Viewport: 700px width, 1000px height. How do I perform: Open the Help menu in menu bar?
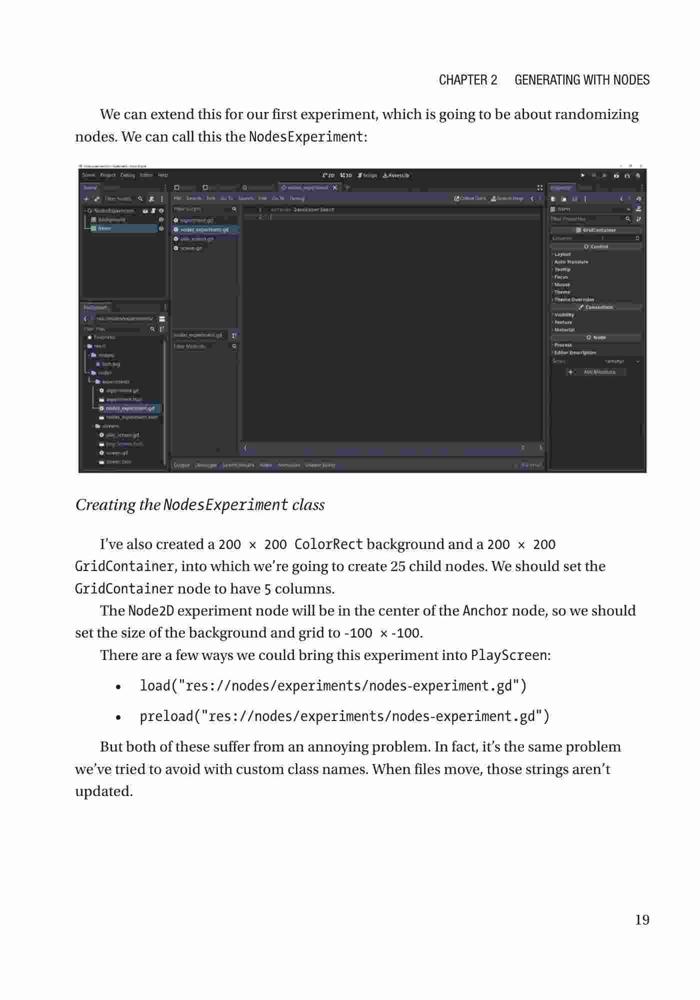click(163, 175)
